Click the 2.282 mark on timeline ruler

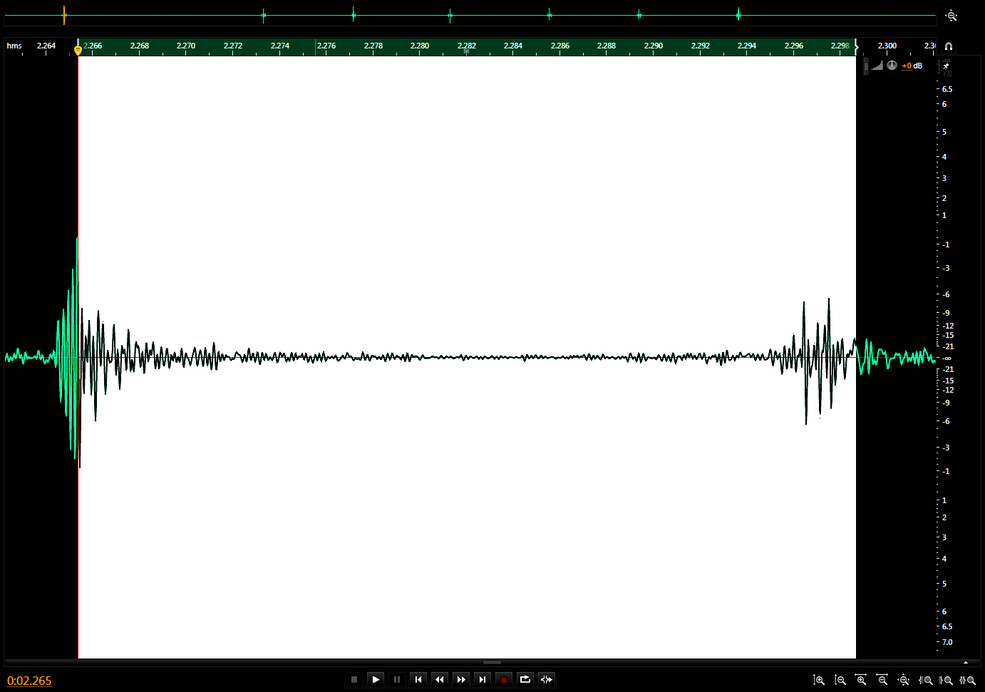coord(466,46)
